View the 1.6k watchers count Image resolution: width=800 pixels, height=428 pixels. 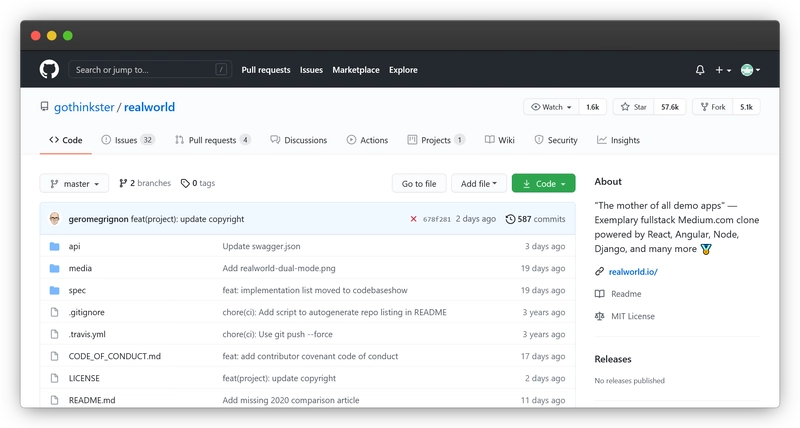(x=592, y=107)
